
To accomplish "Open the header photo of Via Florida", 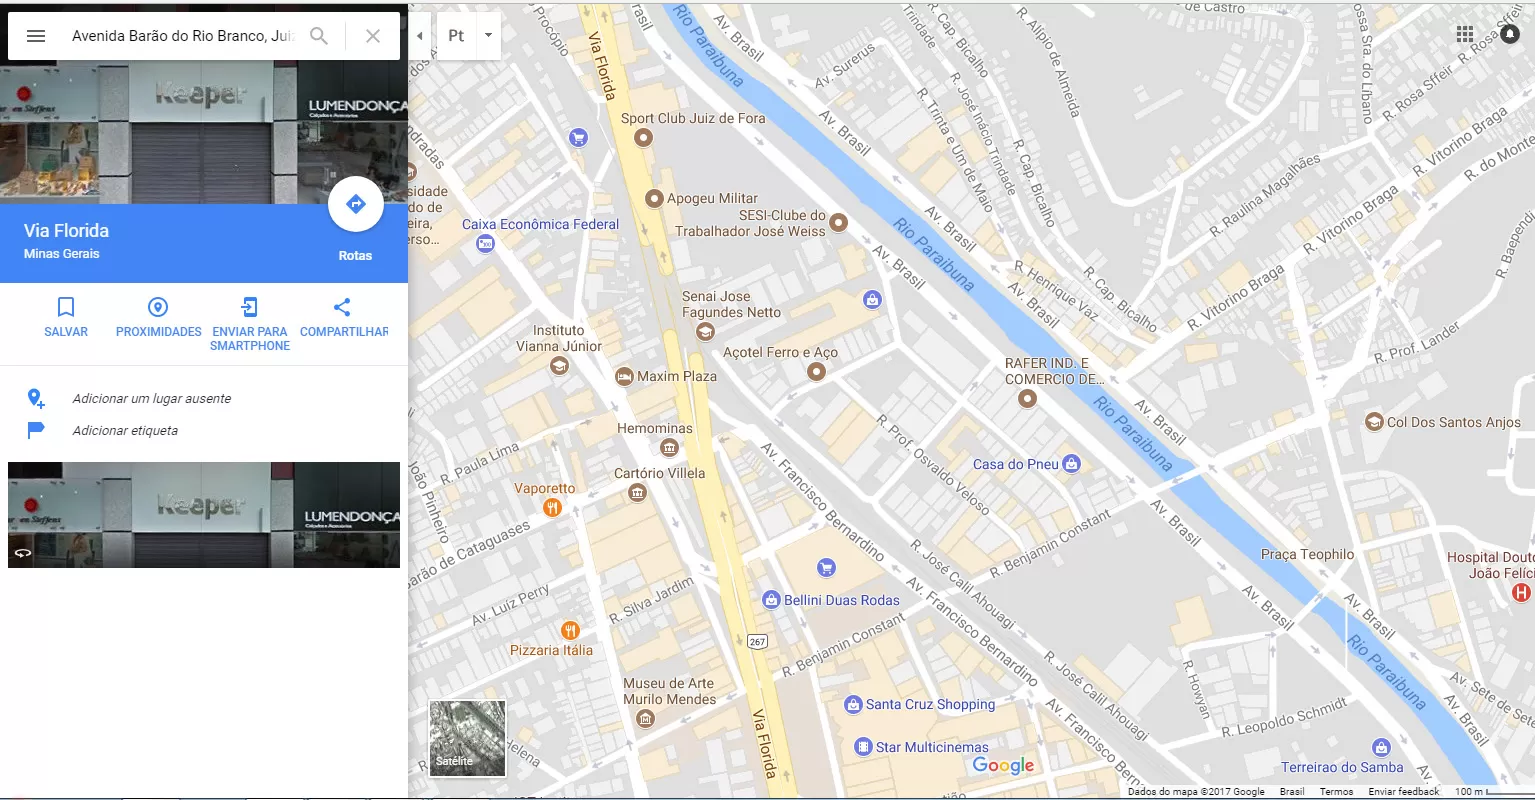I will 204,132.
